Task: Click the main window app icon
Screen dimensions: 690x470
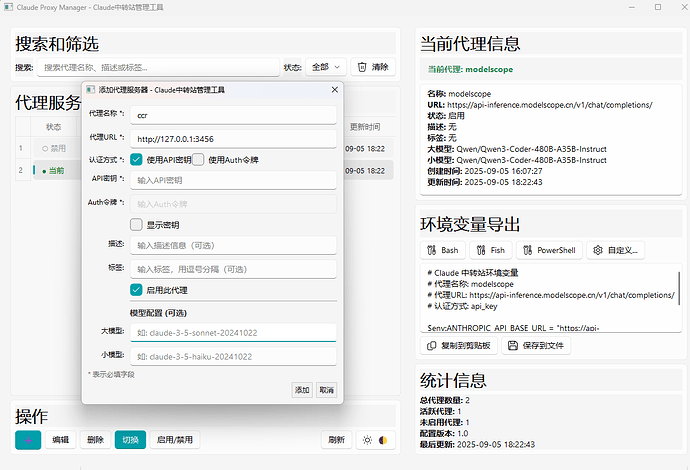Action: coord(8,7)
